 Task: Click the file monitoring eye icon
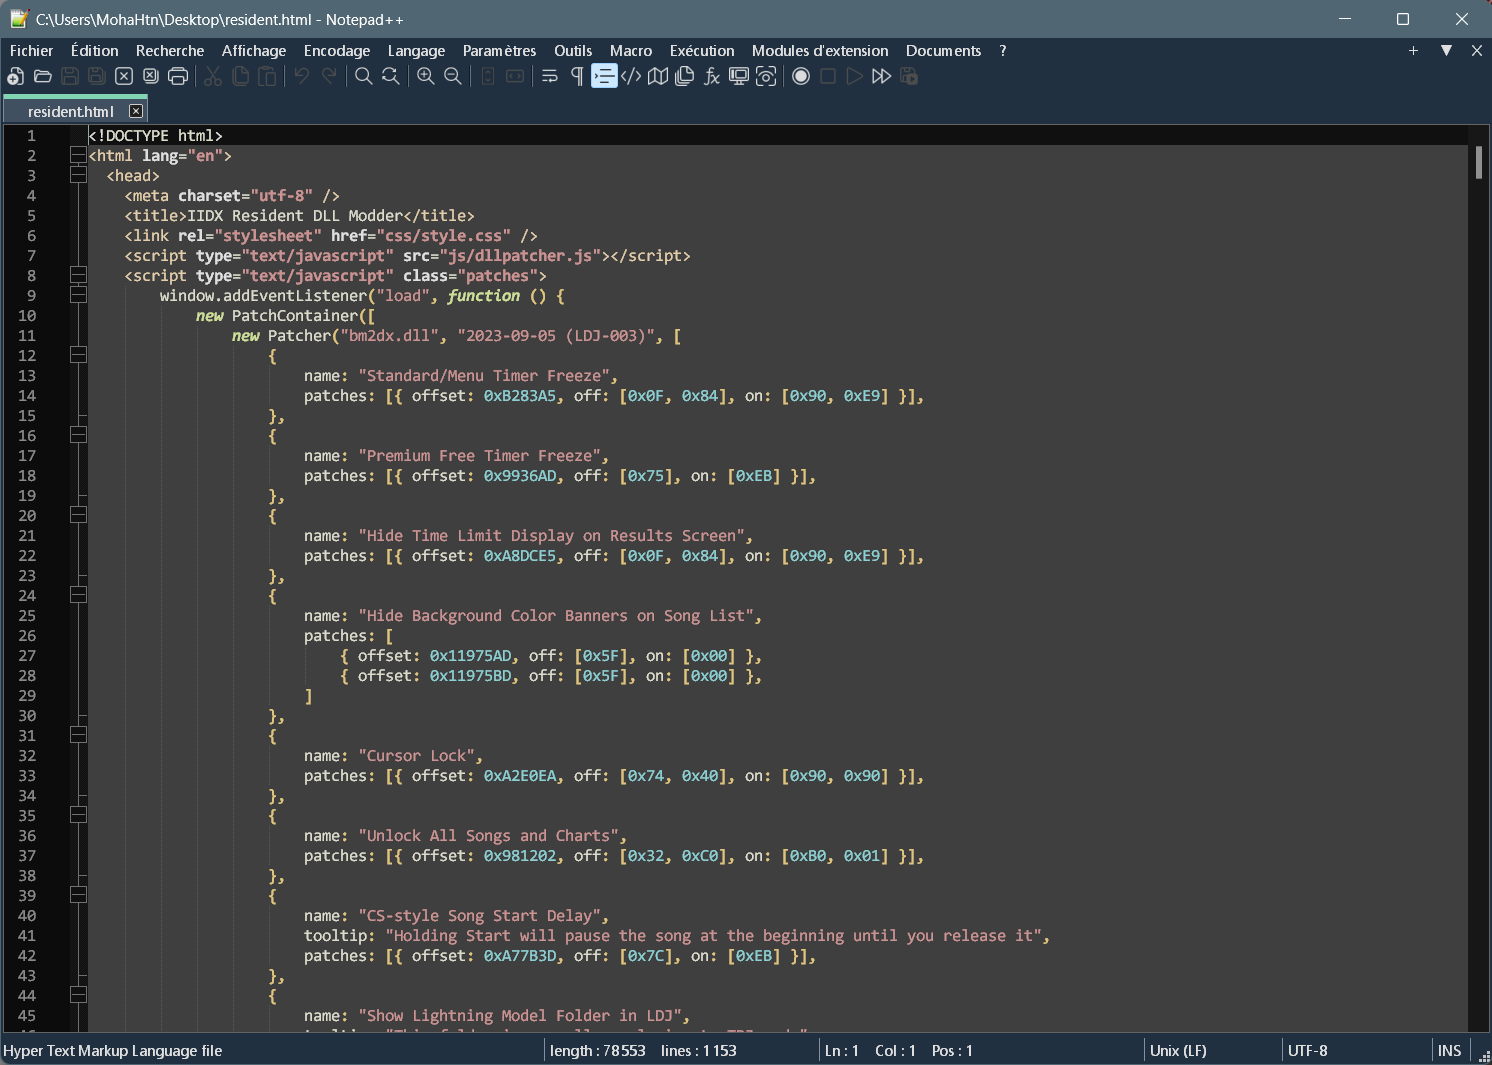click(766, 77)
